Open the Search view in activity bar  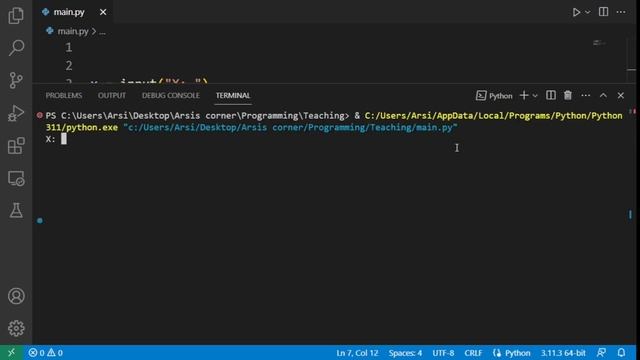(x=16, y=48)
